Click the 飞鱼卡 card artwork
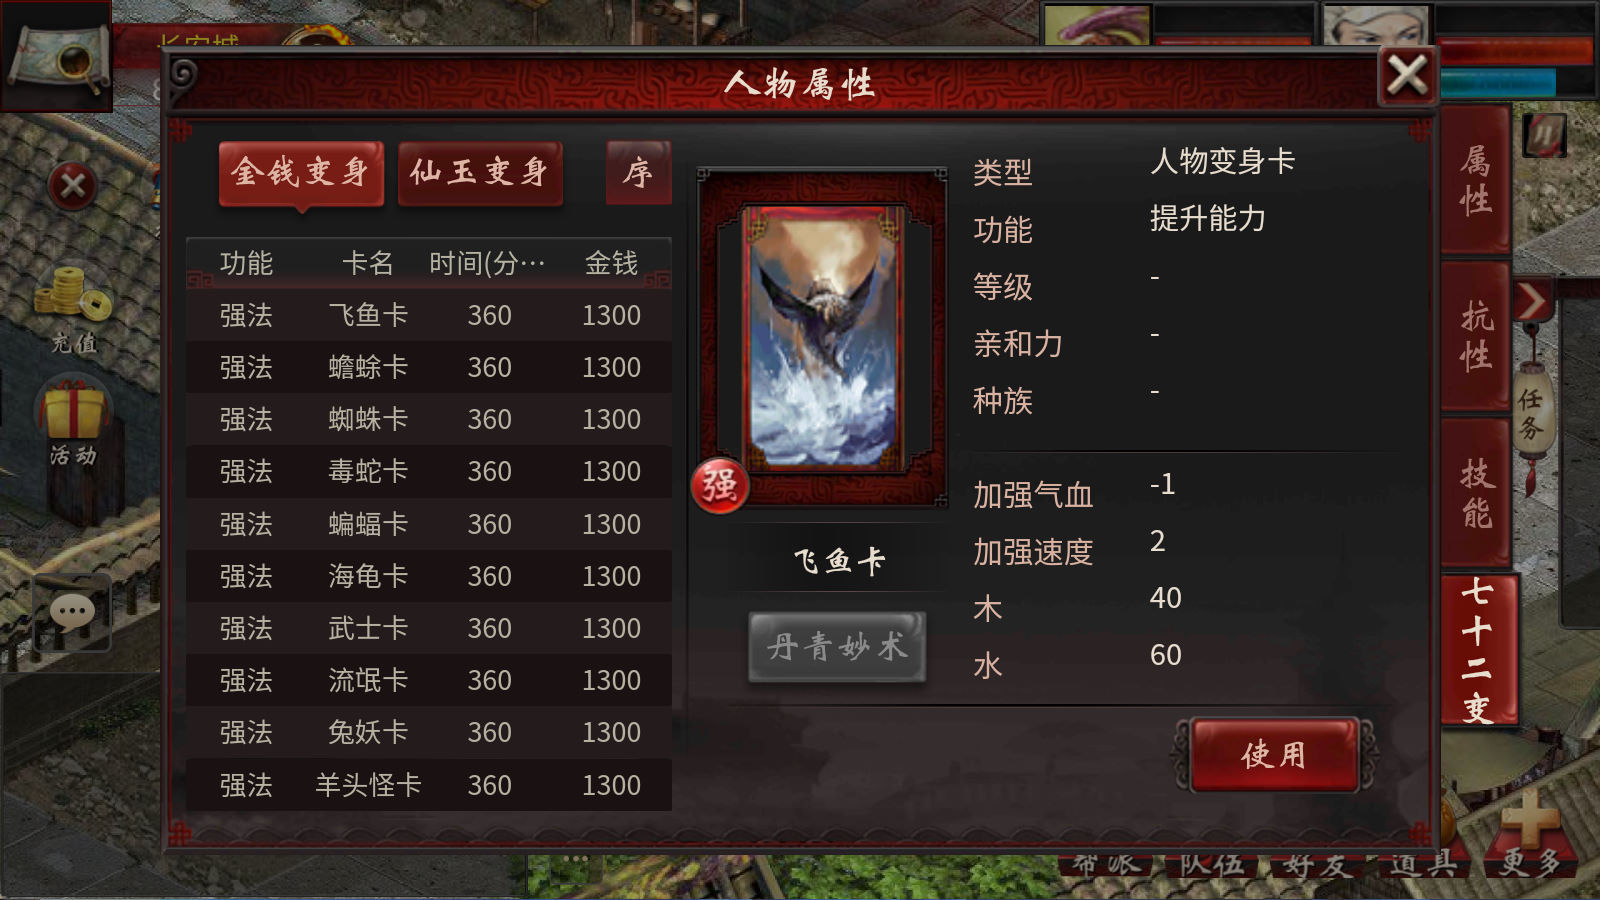This screenshot has width=1600, height=900. pyautogui.click(x=822, y=337)
